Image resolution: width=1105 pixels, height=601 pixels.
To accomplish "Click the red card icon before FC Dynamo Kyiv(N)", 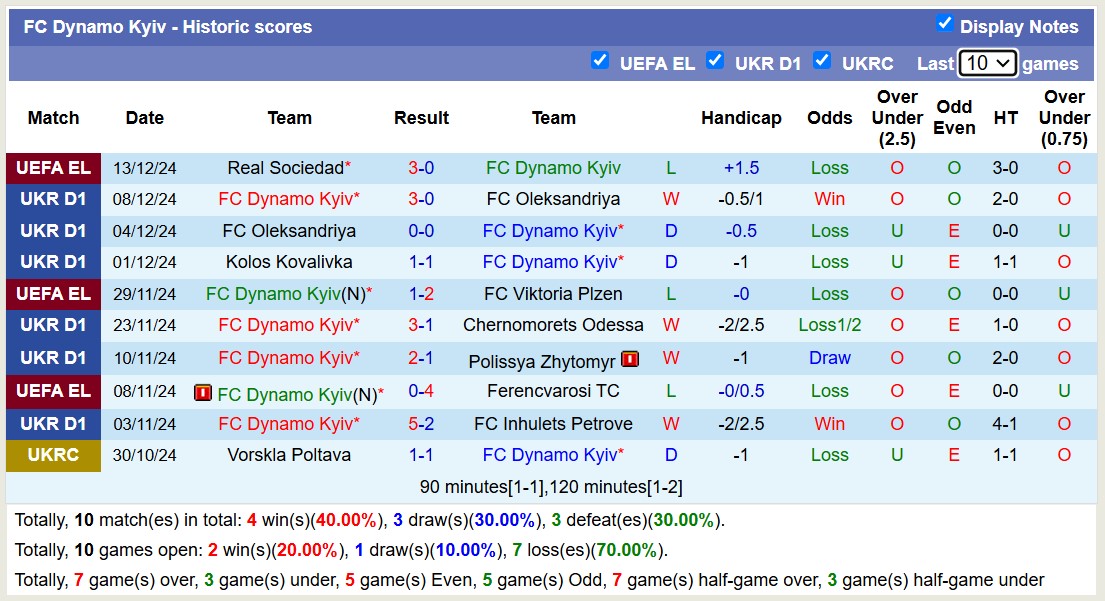I will pyautogui.click(x=203, y=392).
